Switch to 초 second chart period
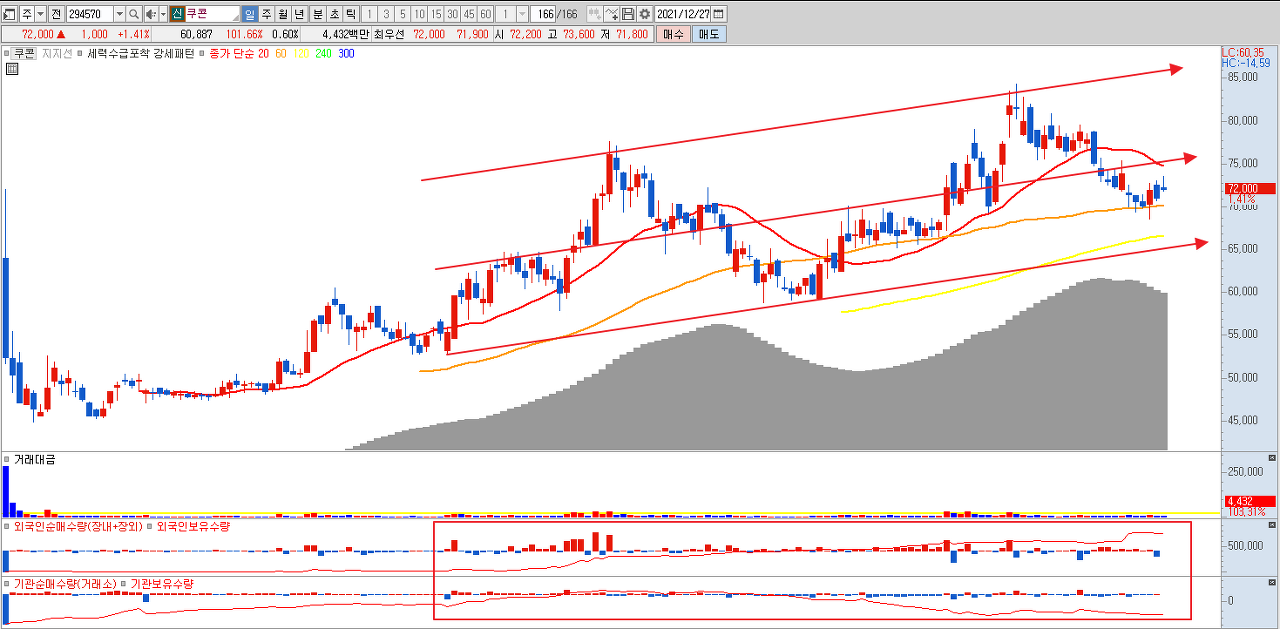Screen dimensions: 1280x629 [334, 14]
